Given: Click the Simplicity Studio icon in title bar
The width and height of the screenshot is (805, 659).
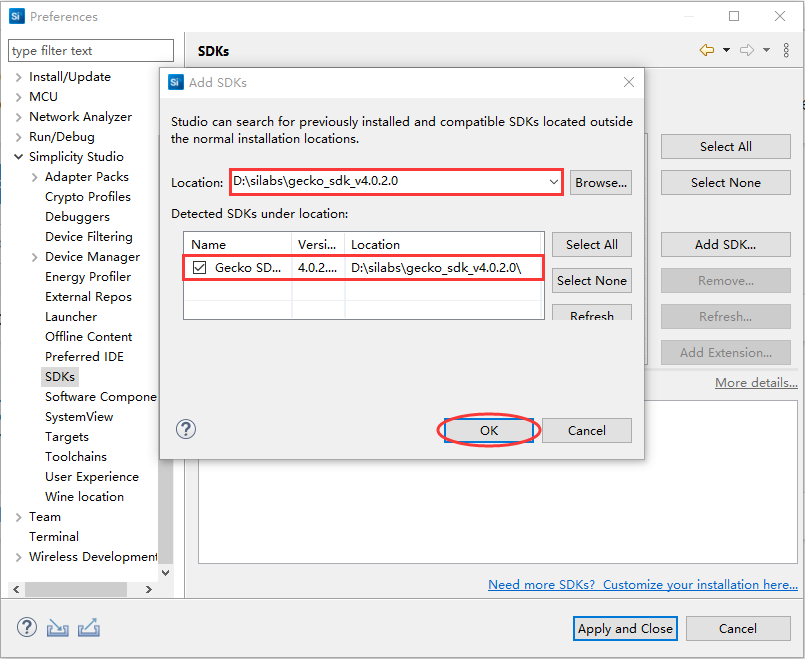Looking at the screenshot, I should [x=16, y=16].
